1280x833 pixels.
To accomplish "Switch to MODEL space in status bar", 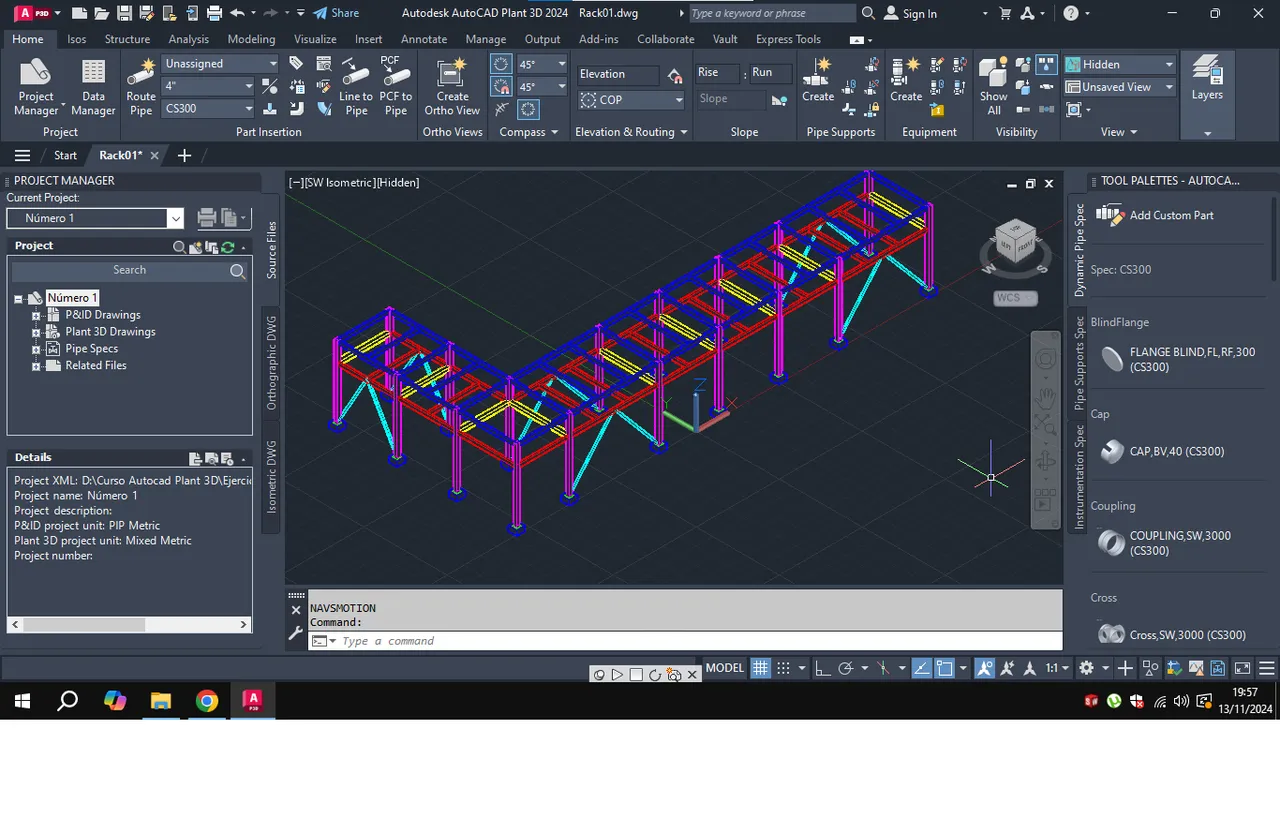I will 725,668.
